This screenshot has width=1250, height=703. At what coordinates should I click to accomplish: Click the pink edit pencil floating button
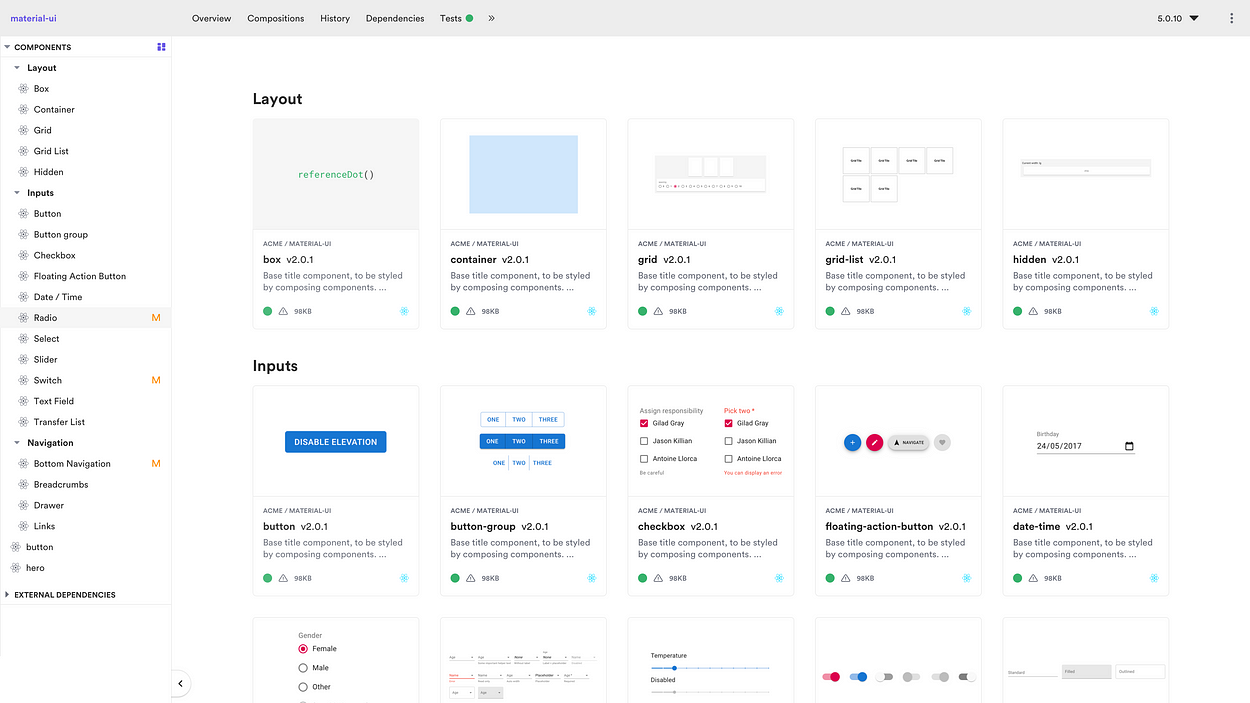[x=875, y=442]
